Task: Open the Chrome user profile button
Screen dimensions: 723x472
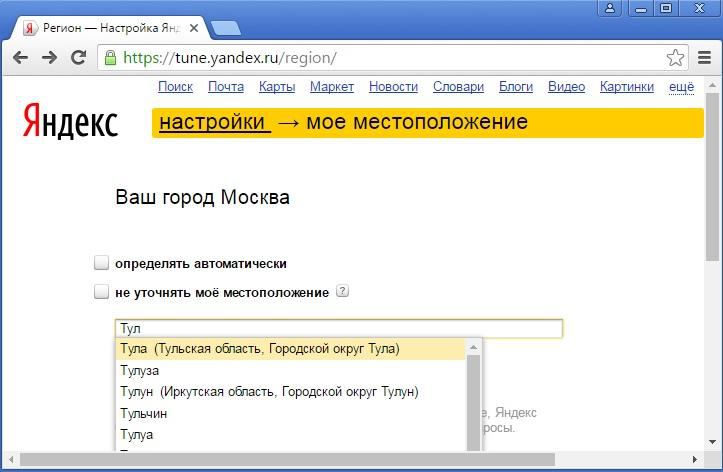Action: [x=610, y=8]
